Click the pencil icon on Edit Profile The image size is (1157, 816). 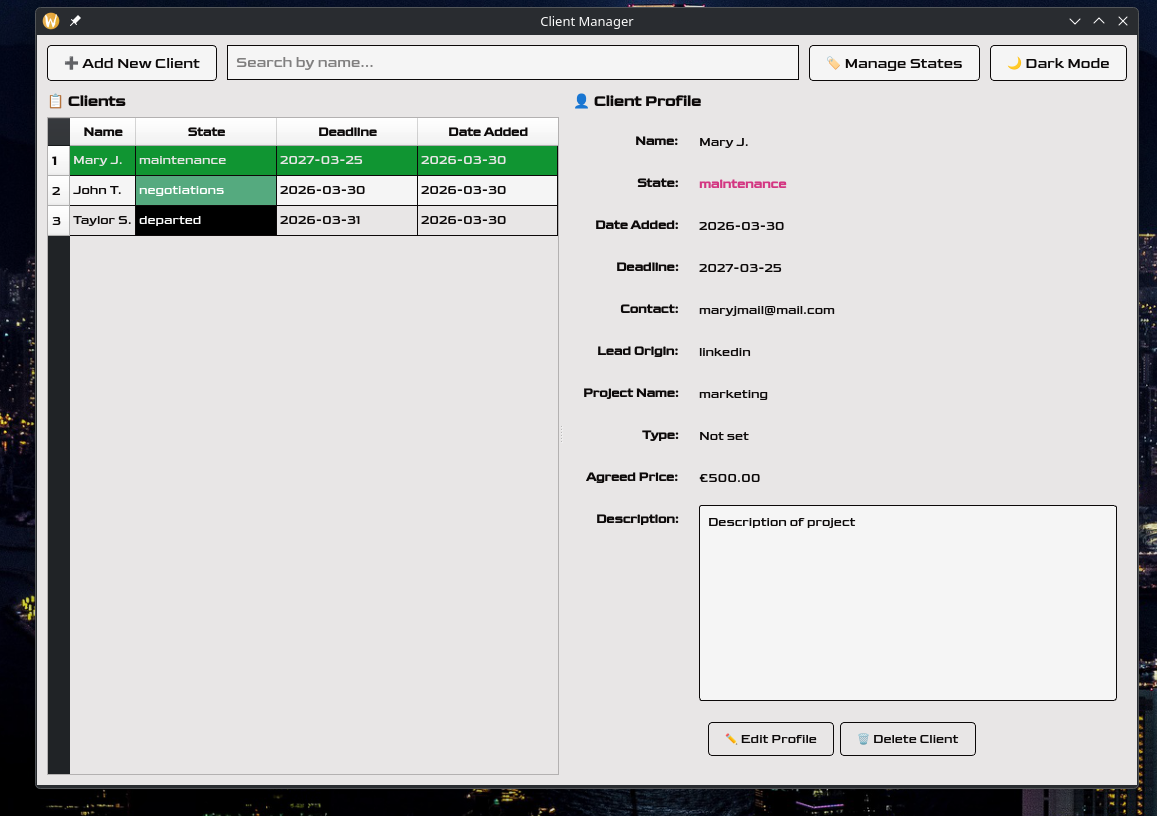pos(731,739)
